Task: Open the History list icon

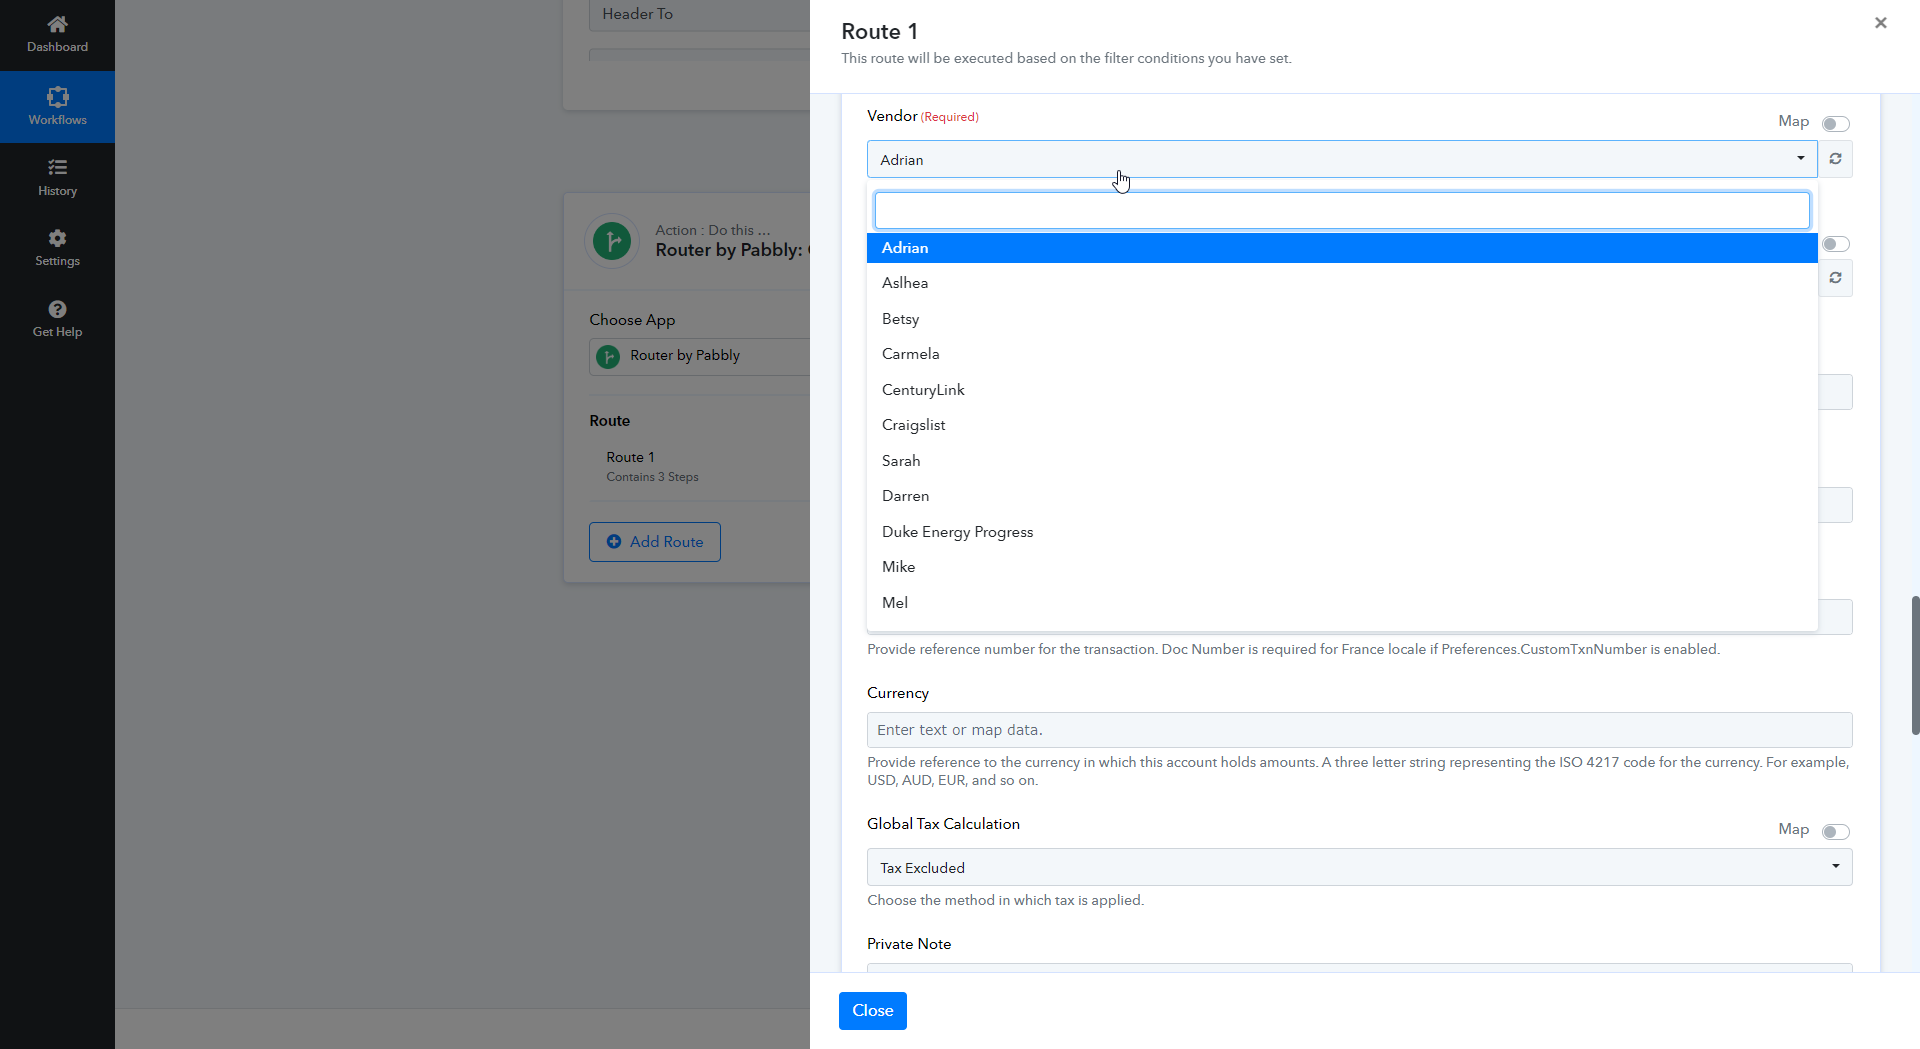Action: [x=57, y=167]
